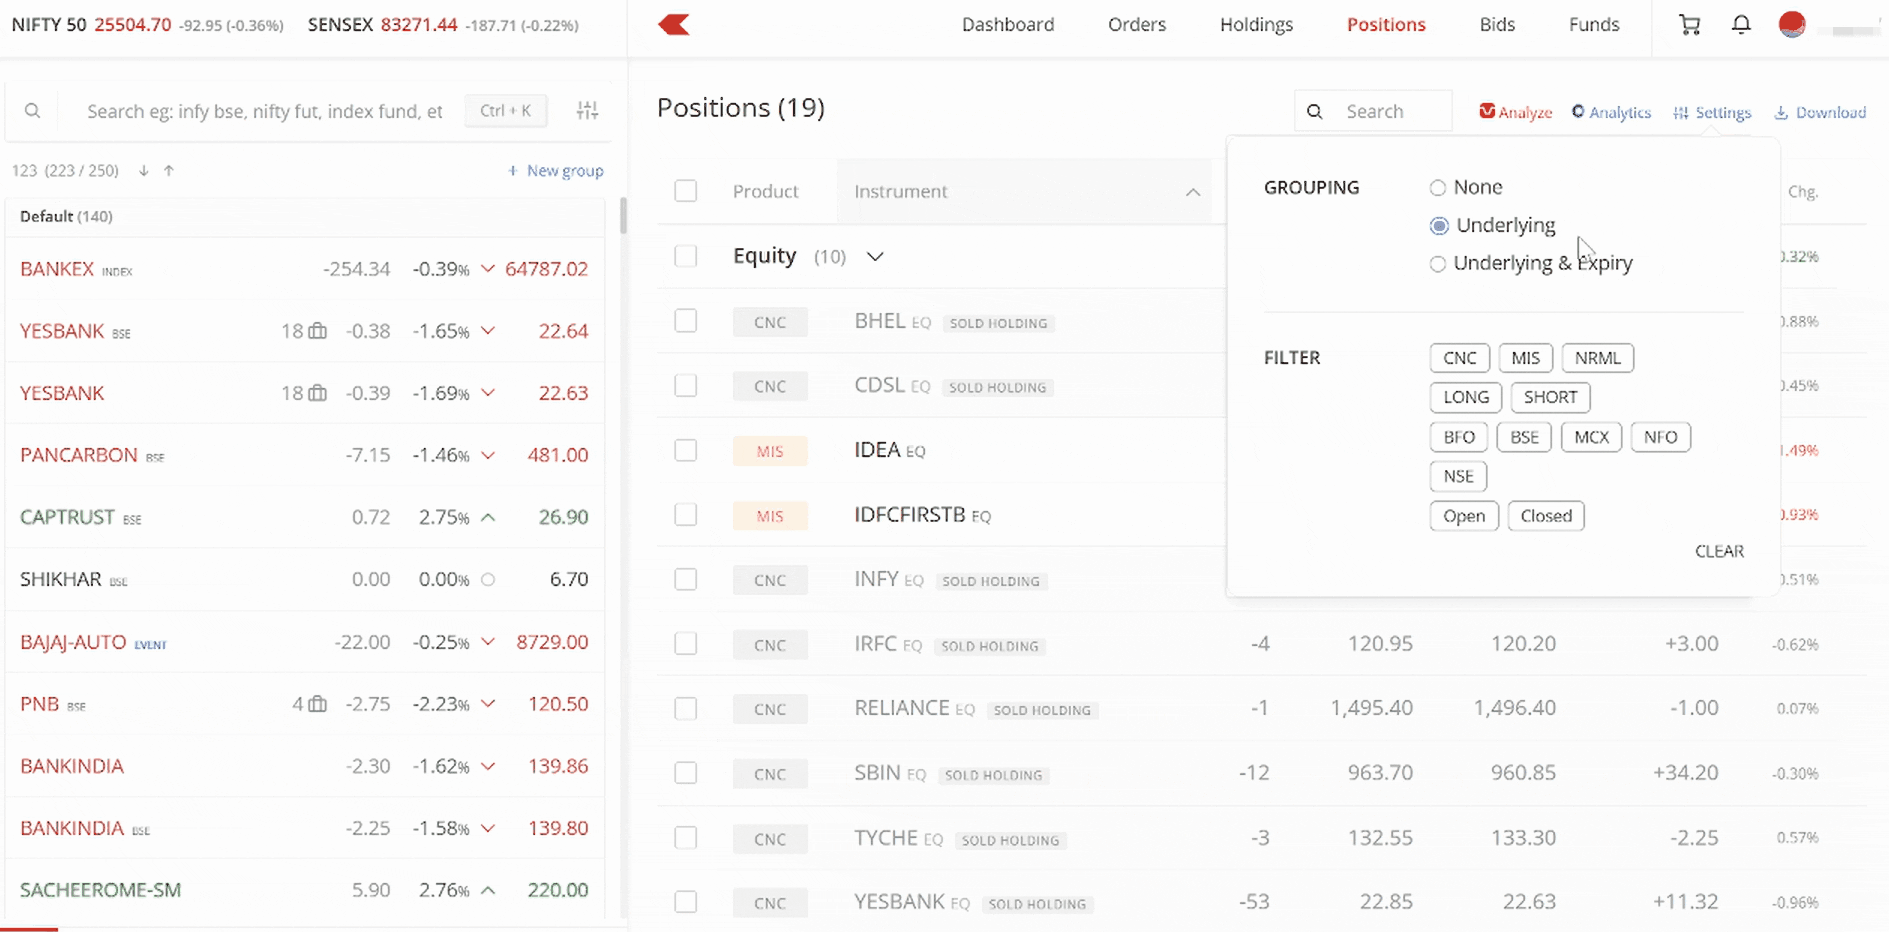Screen dimensions: 1889x932
Task: Click the Download positions icon
Action: tap(1781, 113)
